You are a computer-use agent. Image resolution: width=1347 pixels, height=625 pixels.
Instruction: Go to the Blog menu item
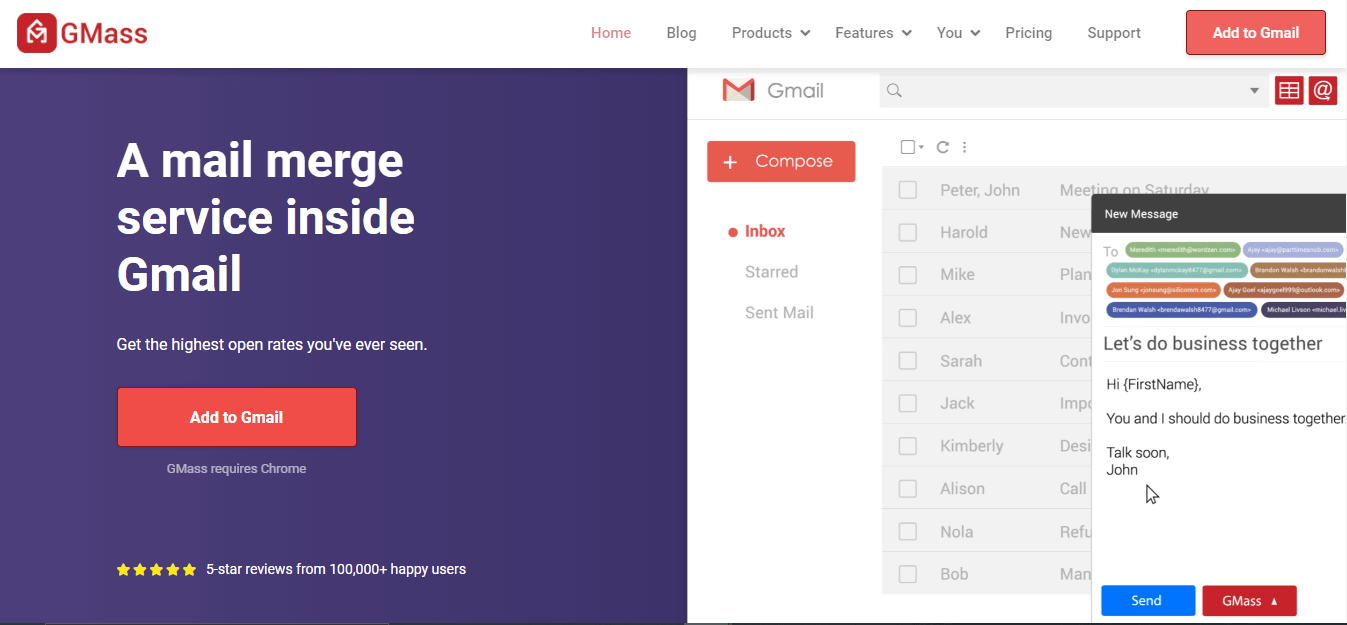tap(681, 33)
